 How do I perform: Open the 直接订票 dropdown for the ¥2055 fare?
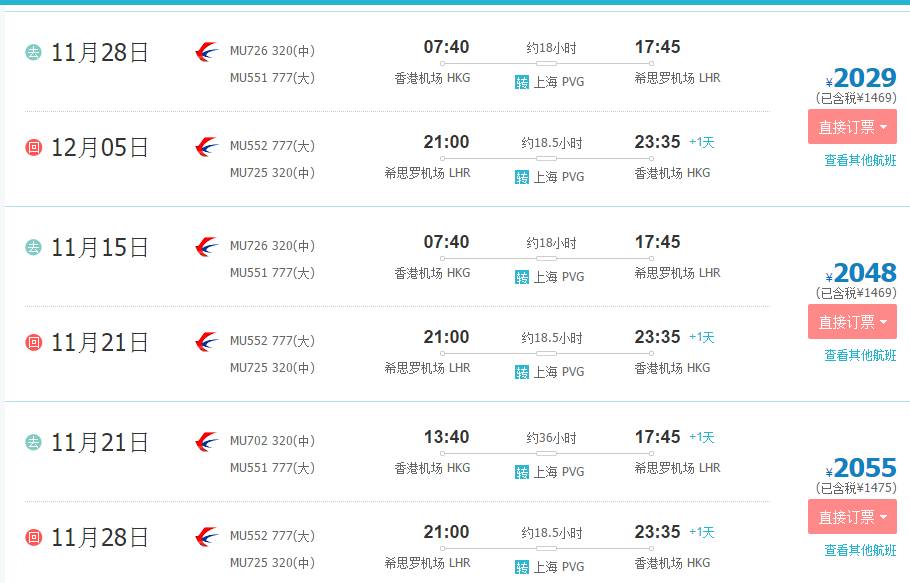coord(852,517)
